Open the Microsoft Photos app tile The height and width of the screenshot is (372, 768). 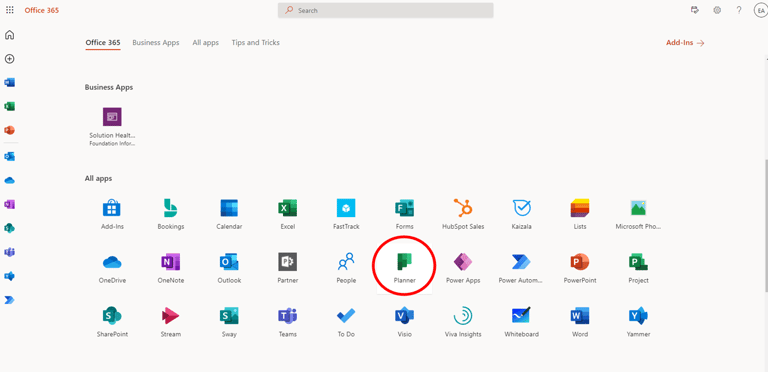[x=638, y=214]
